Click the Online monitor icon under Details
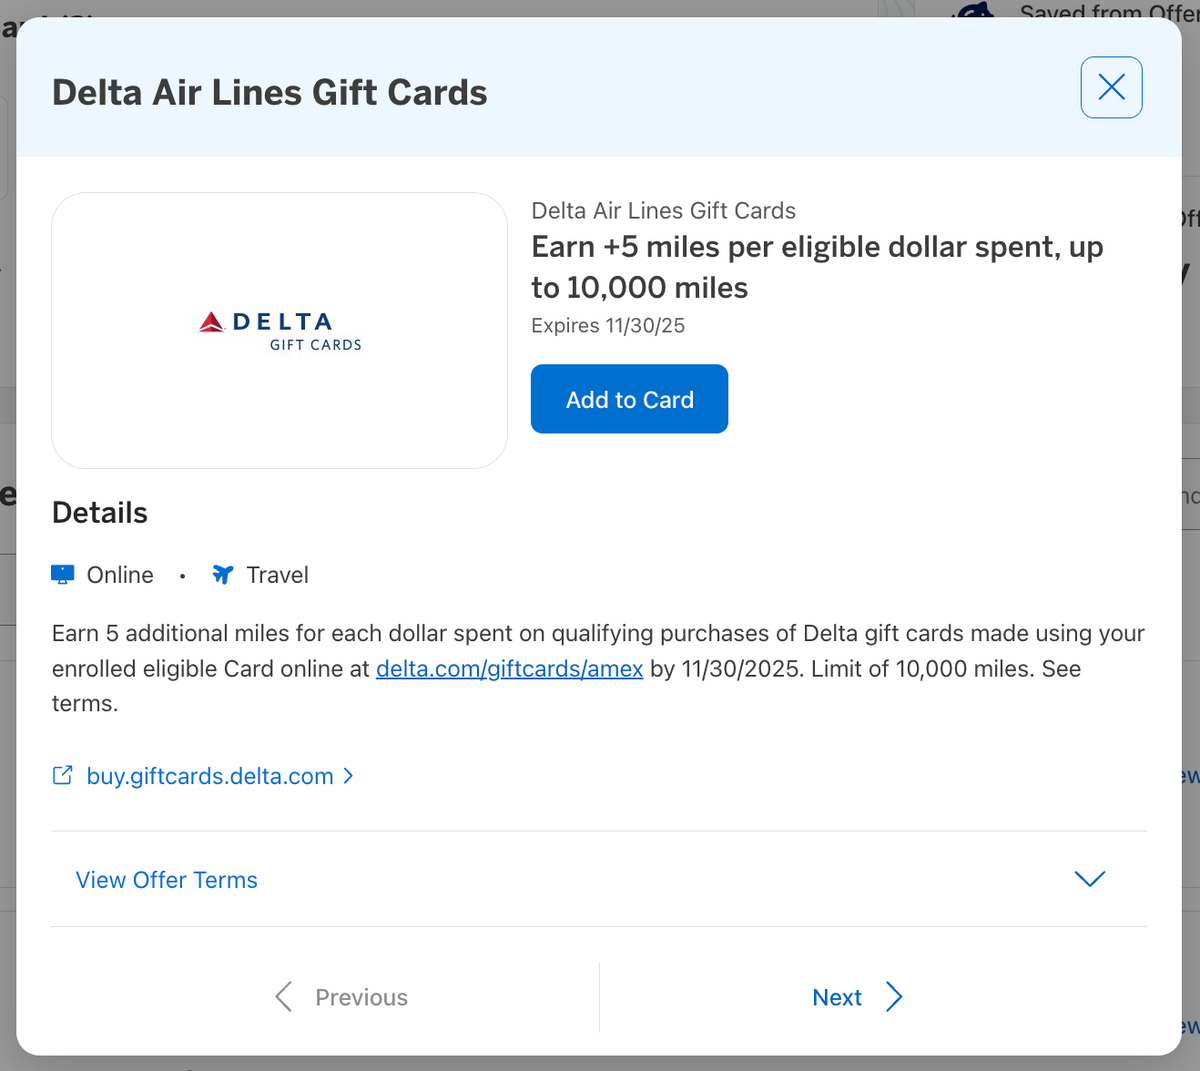1200x1071 pixels. click(63, 573)
